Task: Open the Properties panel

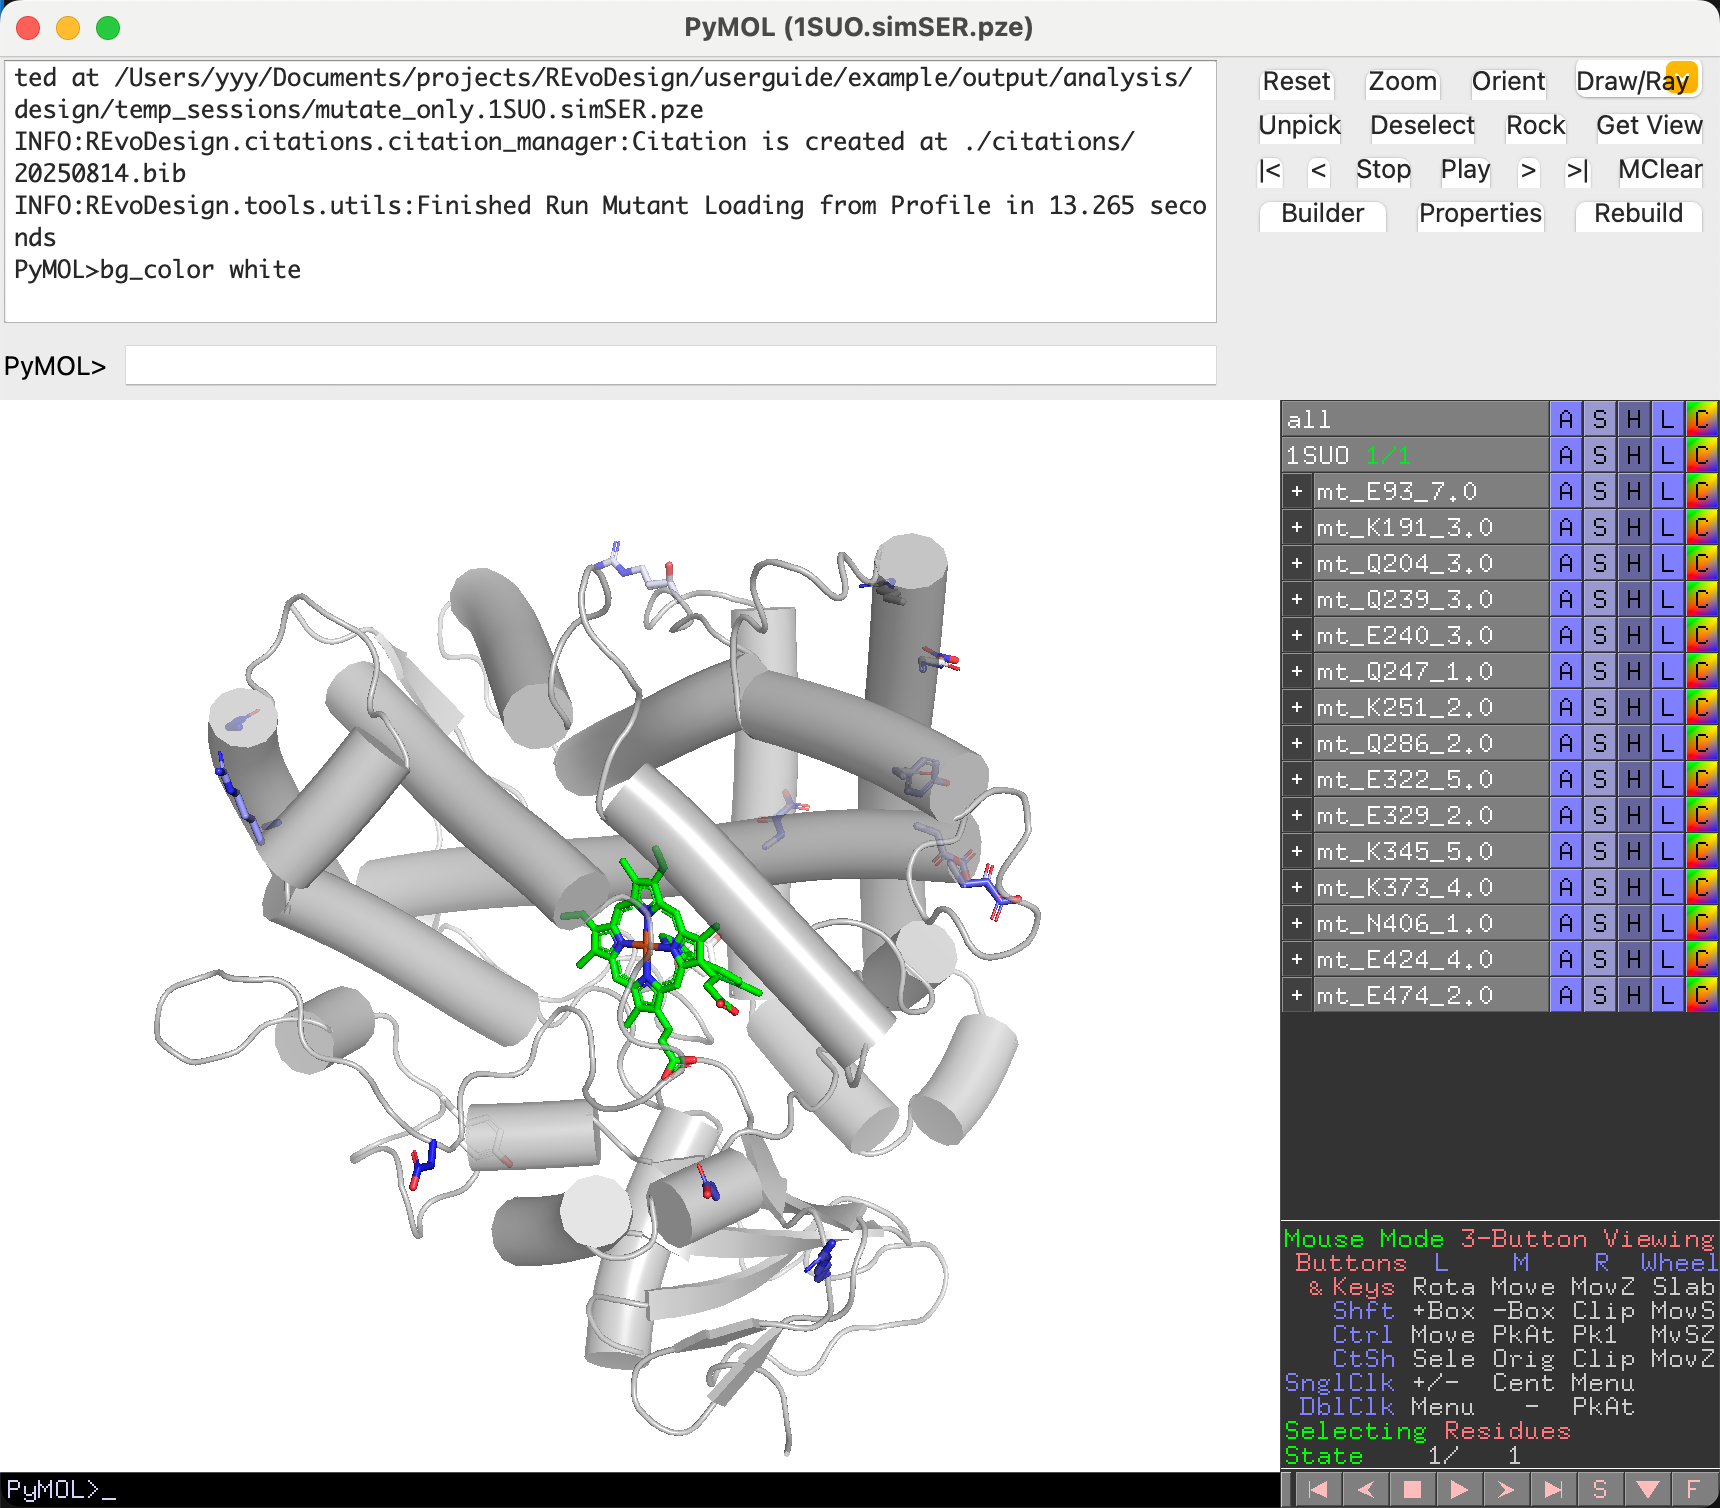Action: tap(1480, 214)
